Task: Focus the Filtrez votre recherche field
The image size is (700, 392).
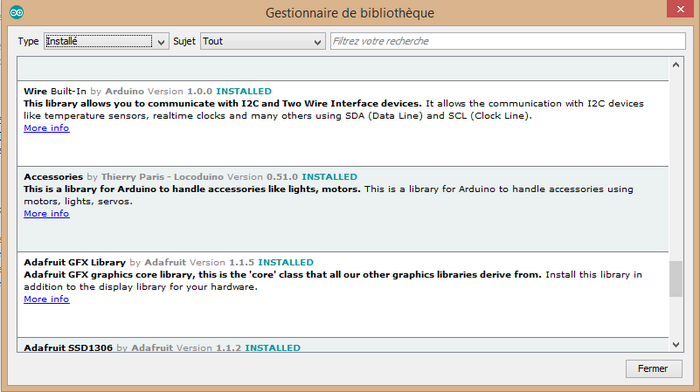Action: (508, 41)
